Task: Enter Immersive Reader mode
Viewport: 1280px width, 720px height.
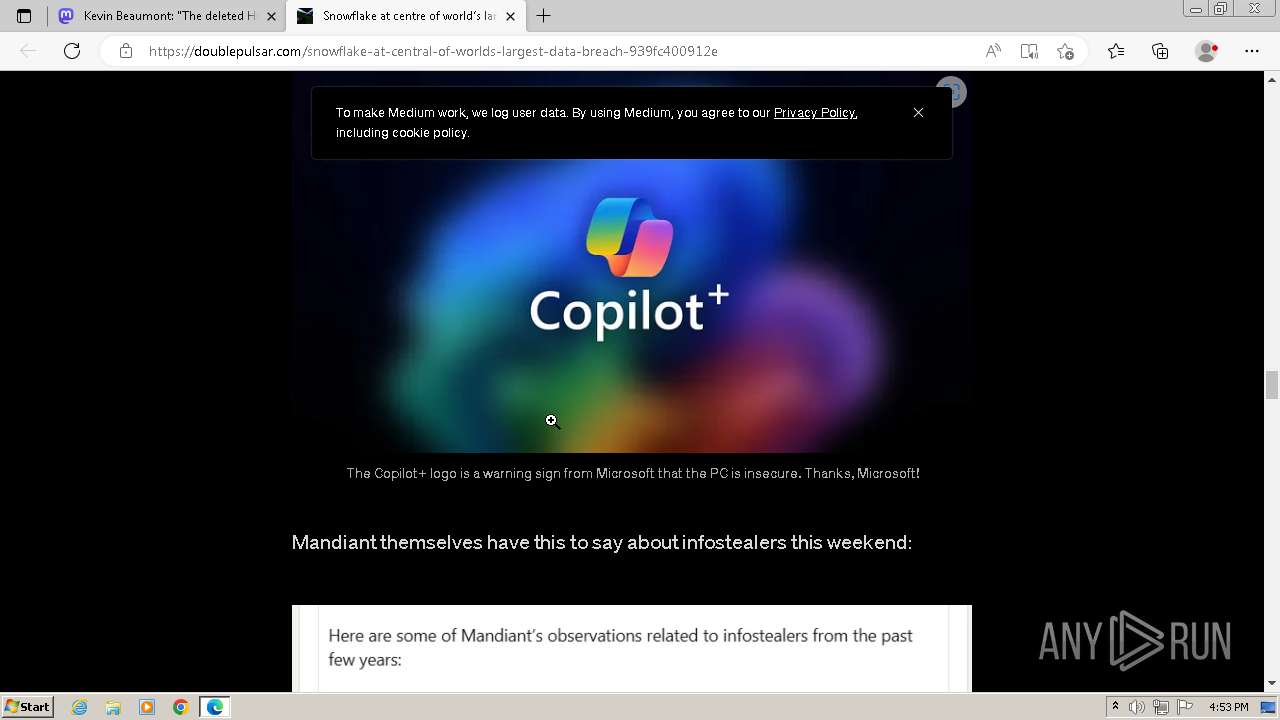Action: click(x=1029, y=51)
